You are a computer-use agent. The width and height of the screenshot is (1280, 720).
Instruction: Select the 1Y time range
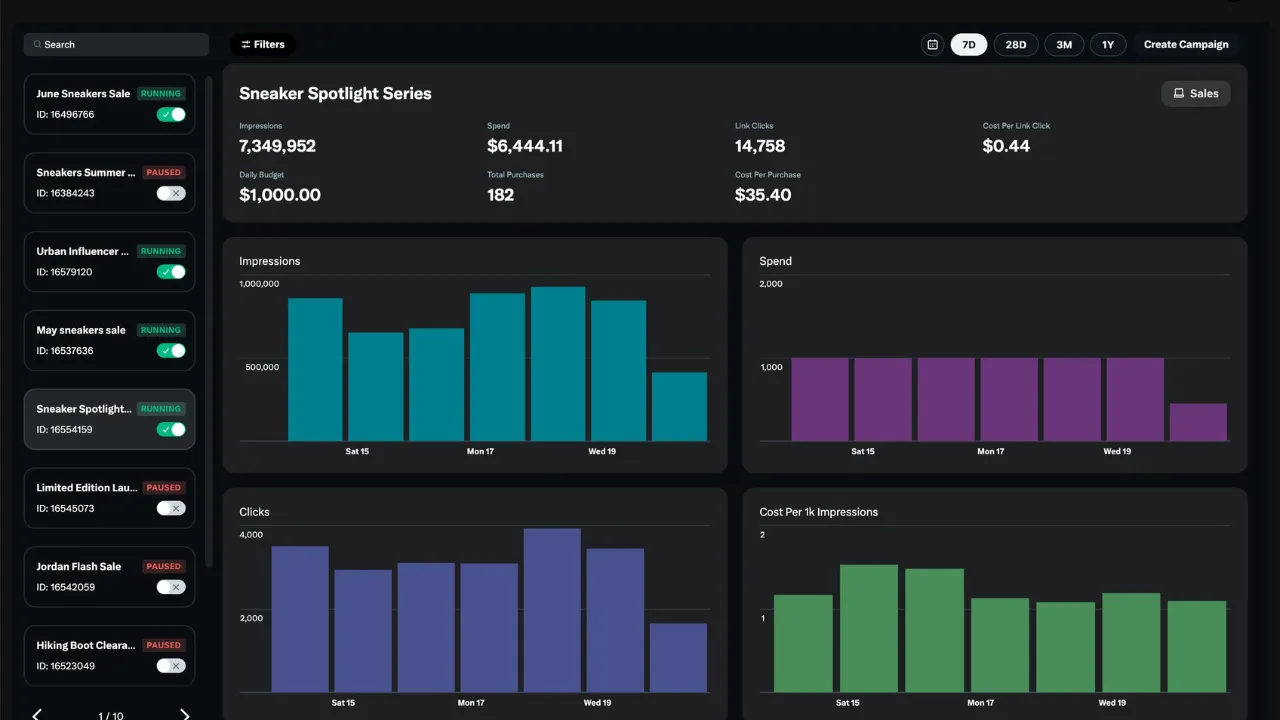(x=1108, y=45)
